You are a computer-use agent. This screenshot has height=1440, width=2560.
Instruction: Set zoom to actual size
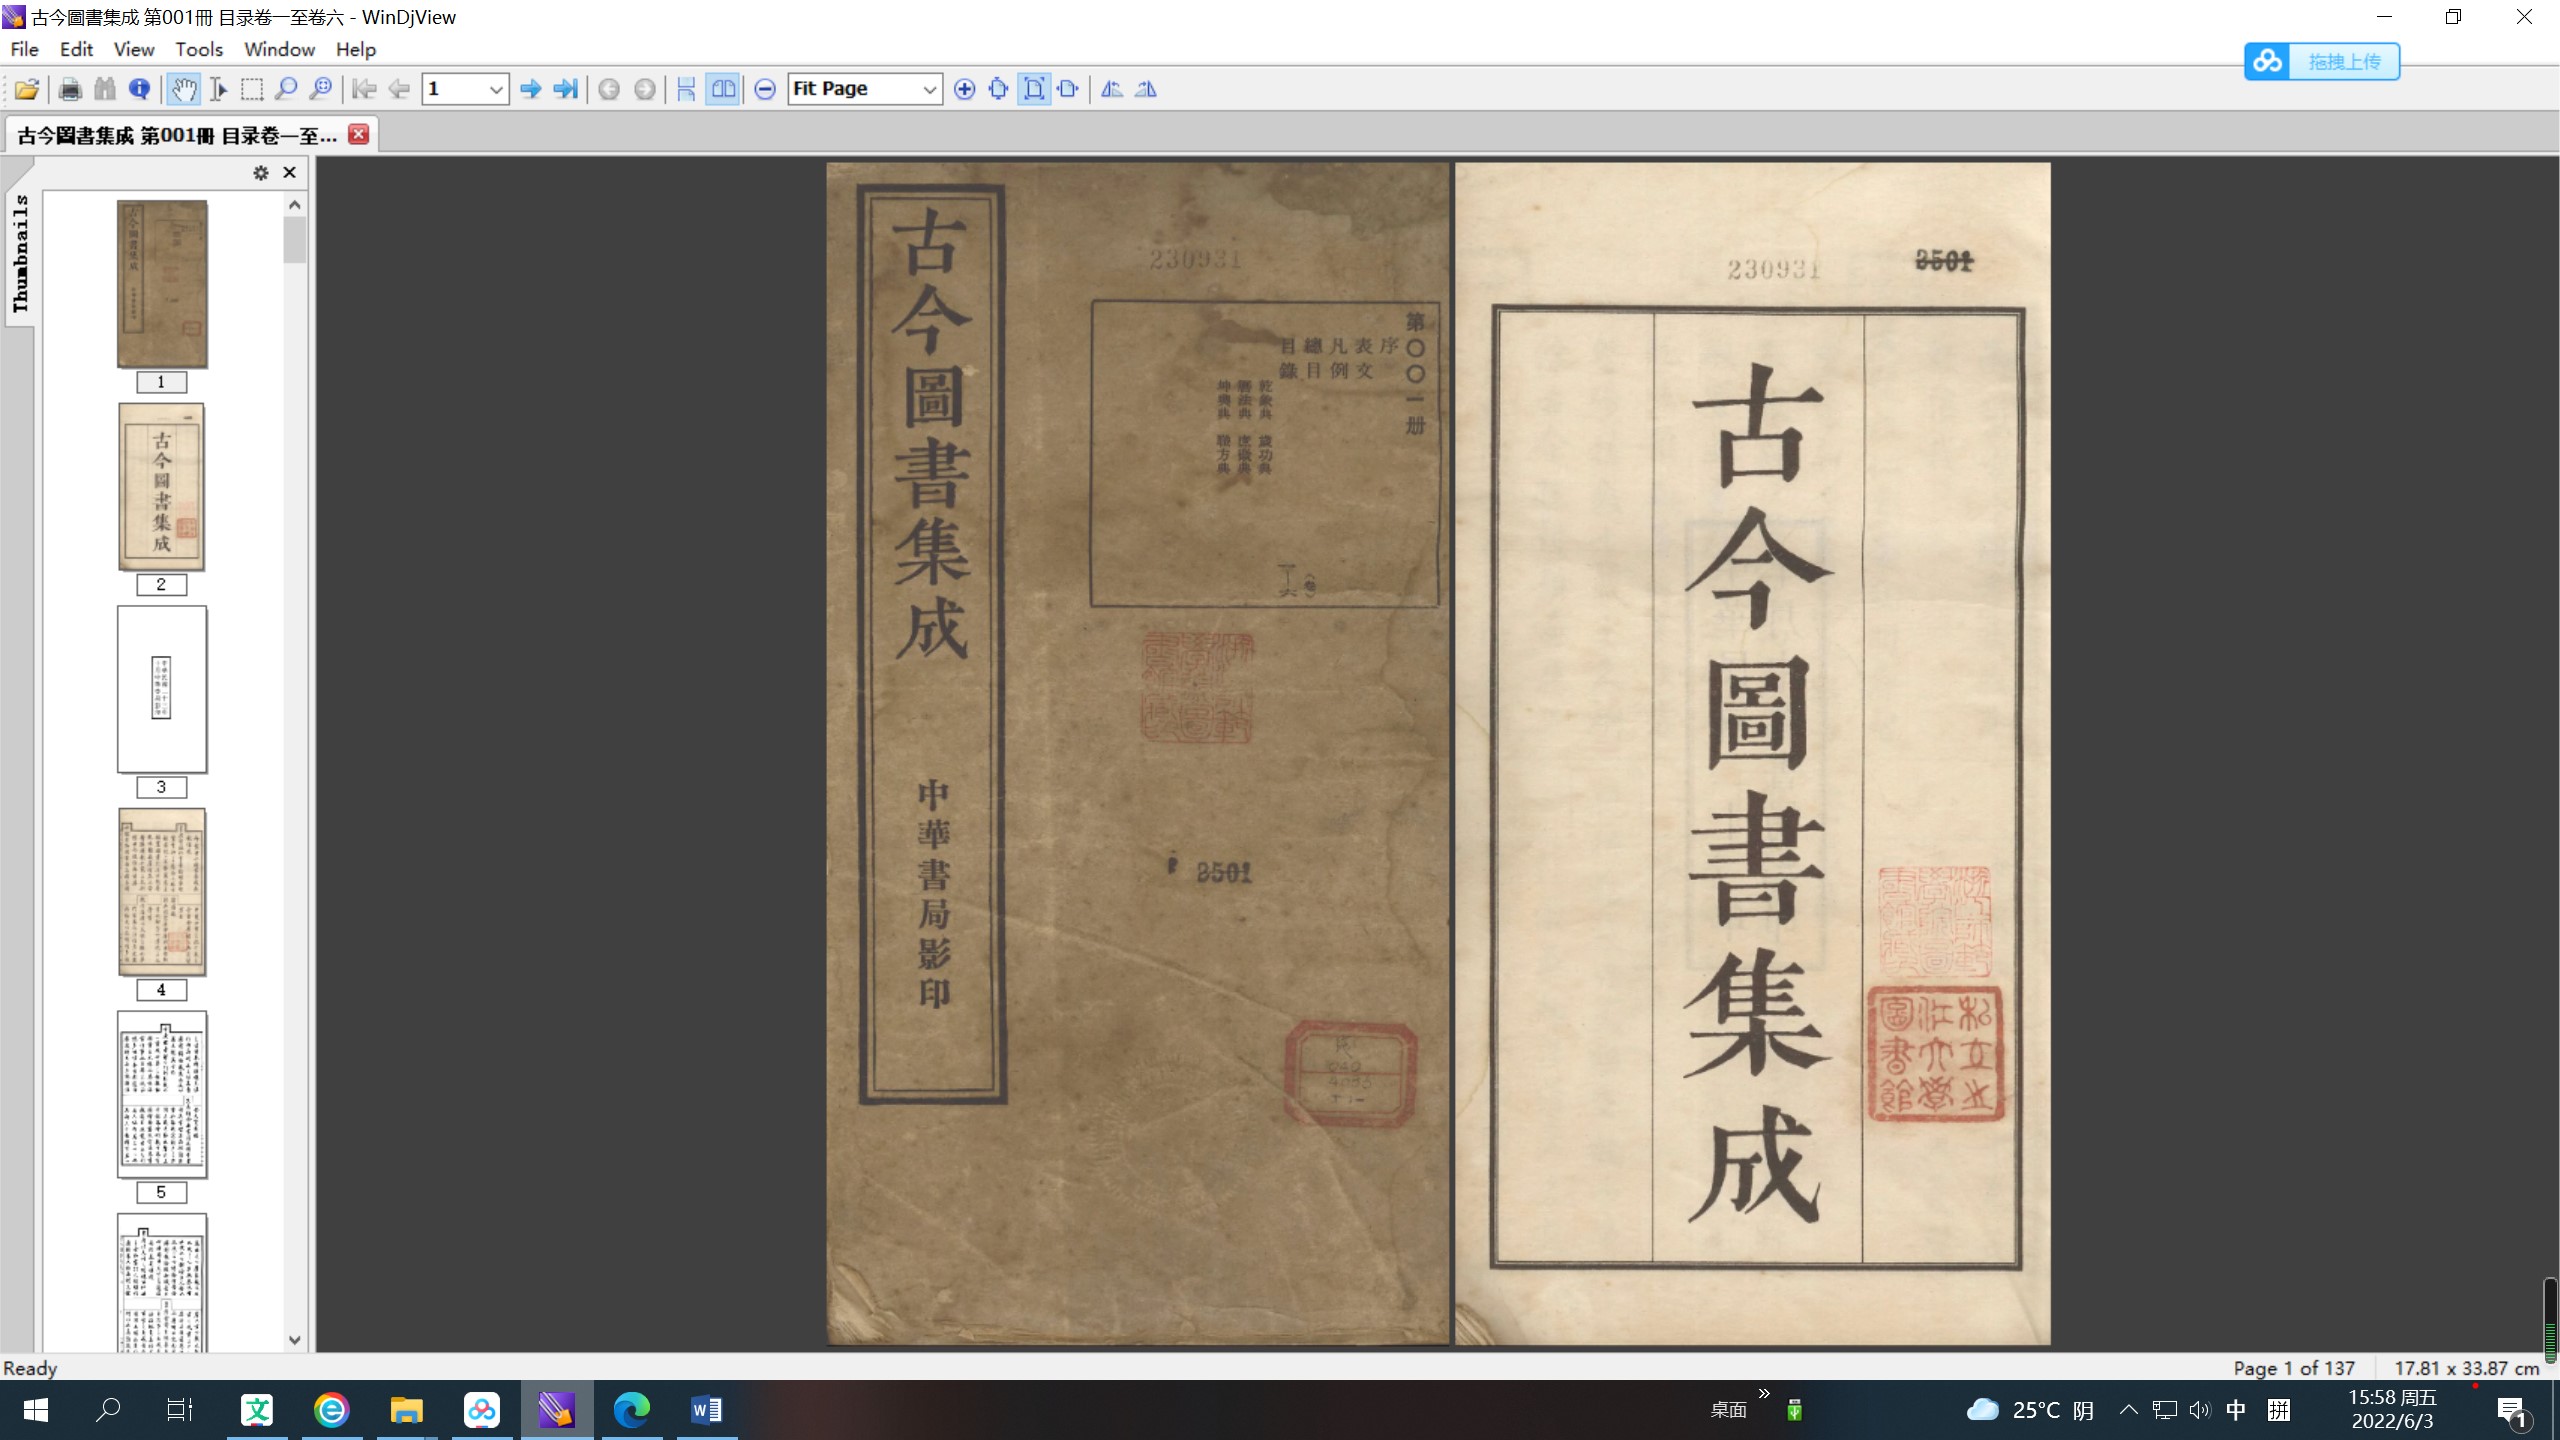click(x=998, y=89)
